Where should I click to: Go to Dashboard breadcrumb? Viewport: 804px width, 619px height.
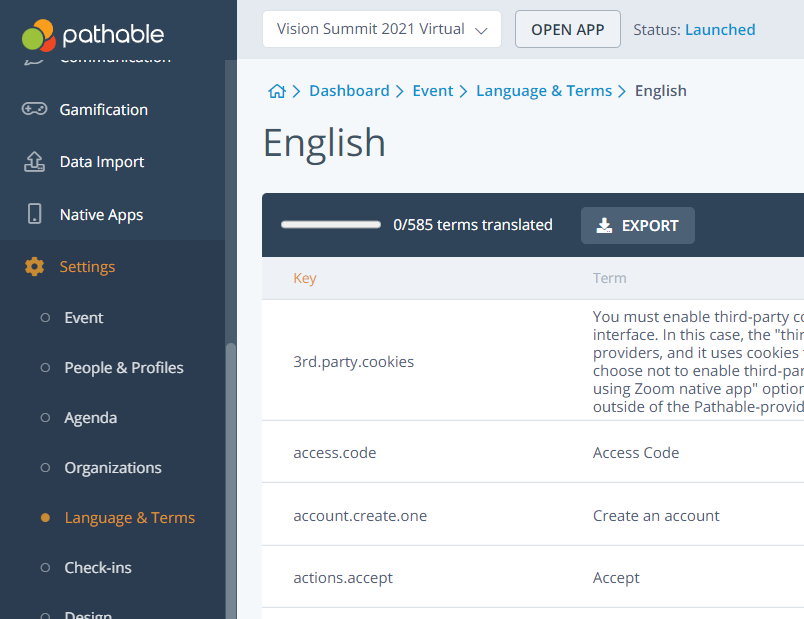pos(349,91)
